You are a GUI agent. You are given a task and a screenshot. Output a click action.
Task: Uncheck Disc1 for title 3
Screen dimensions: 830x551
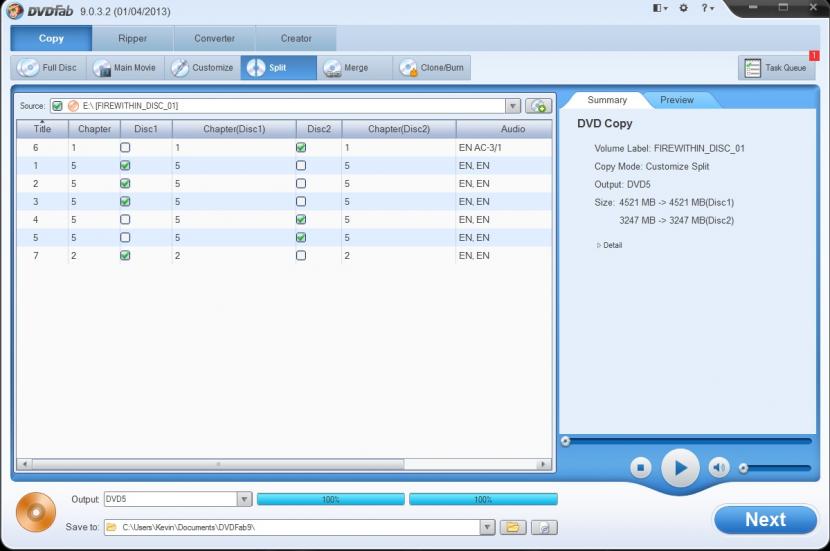(x=125, y=202)
